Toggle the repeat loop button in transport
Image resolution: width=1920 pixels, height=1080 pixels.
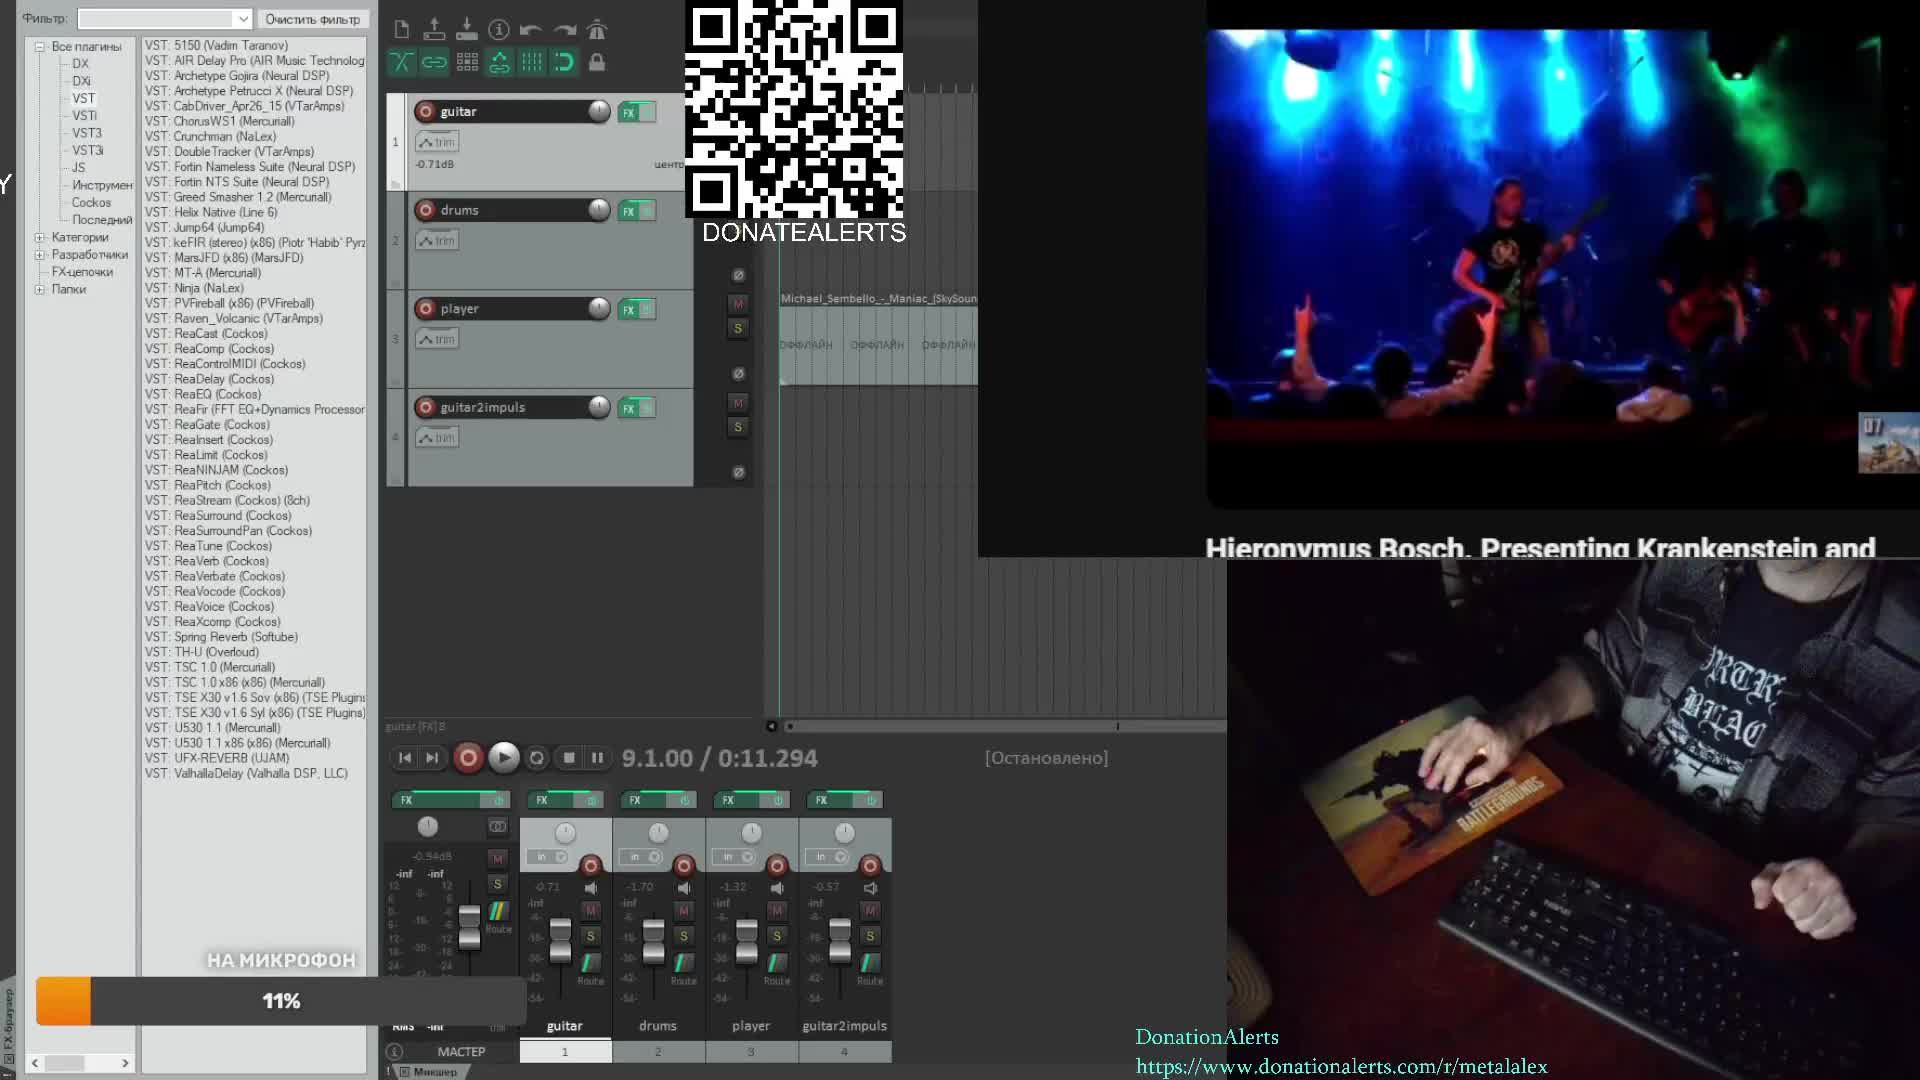pyautogui.click(x=536, y=758)
